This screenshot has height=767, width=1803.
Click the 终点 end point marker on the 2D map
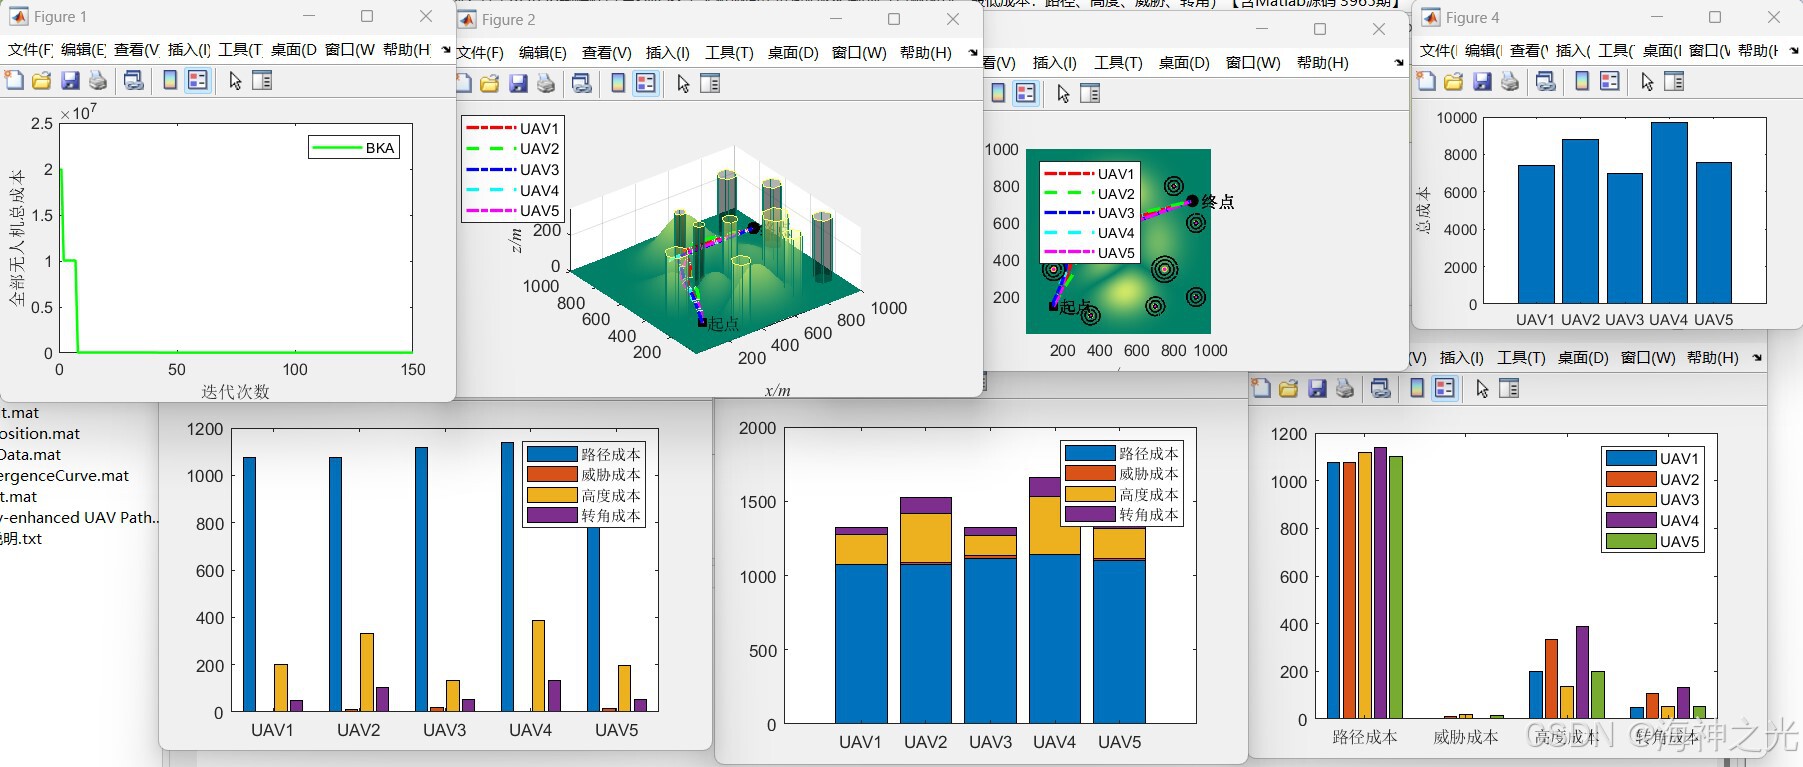tap(1192, 201)
